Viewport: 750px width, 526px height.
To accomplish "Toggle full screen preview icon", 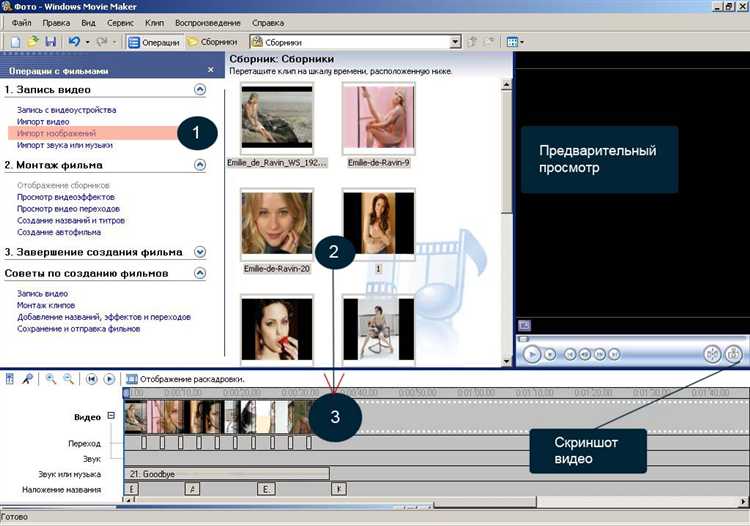I will click(x=524, y=326).
